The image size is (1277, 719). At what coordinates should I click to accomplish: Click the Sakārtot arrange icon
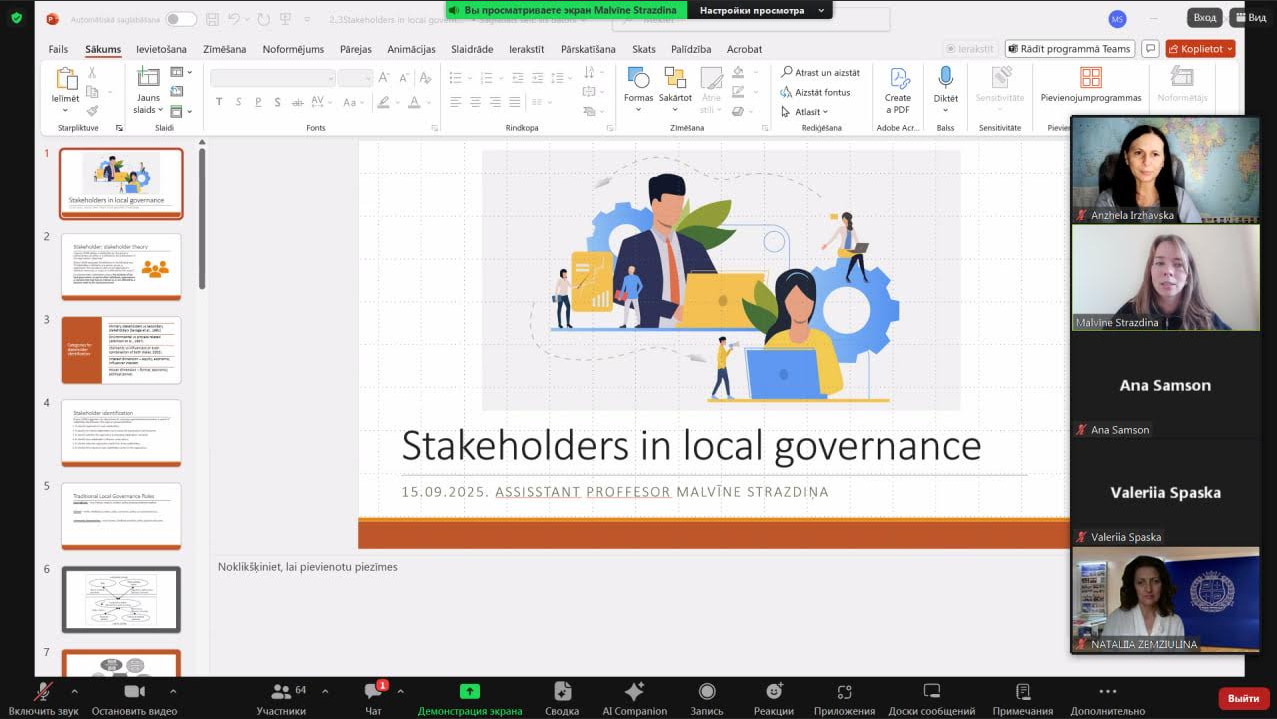(675, 78)
